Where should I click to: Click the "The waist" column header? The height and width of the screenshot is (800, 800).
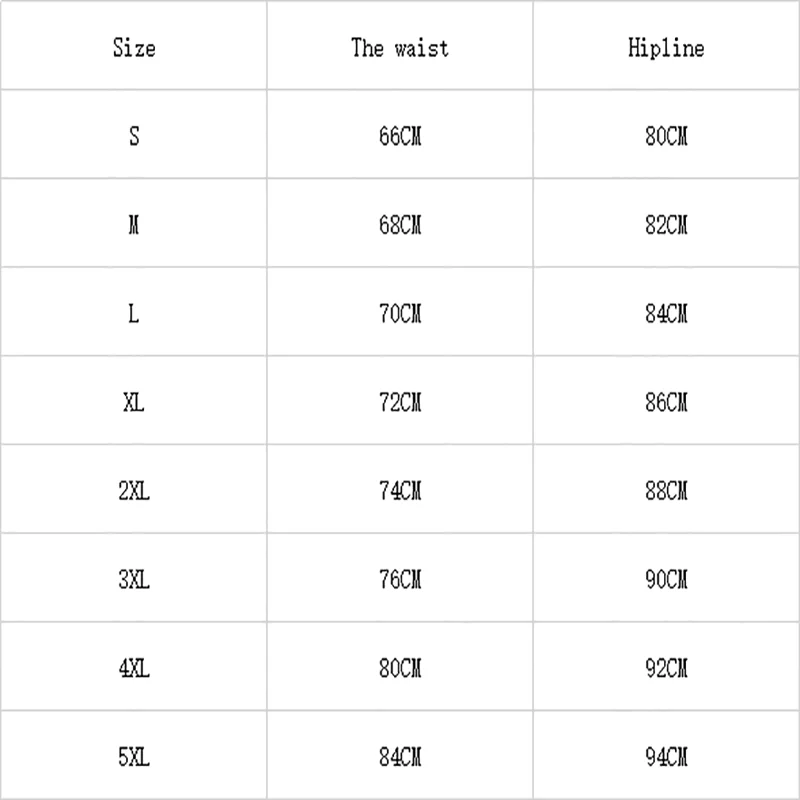pos(399,48)
